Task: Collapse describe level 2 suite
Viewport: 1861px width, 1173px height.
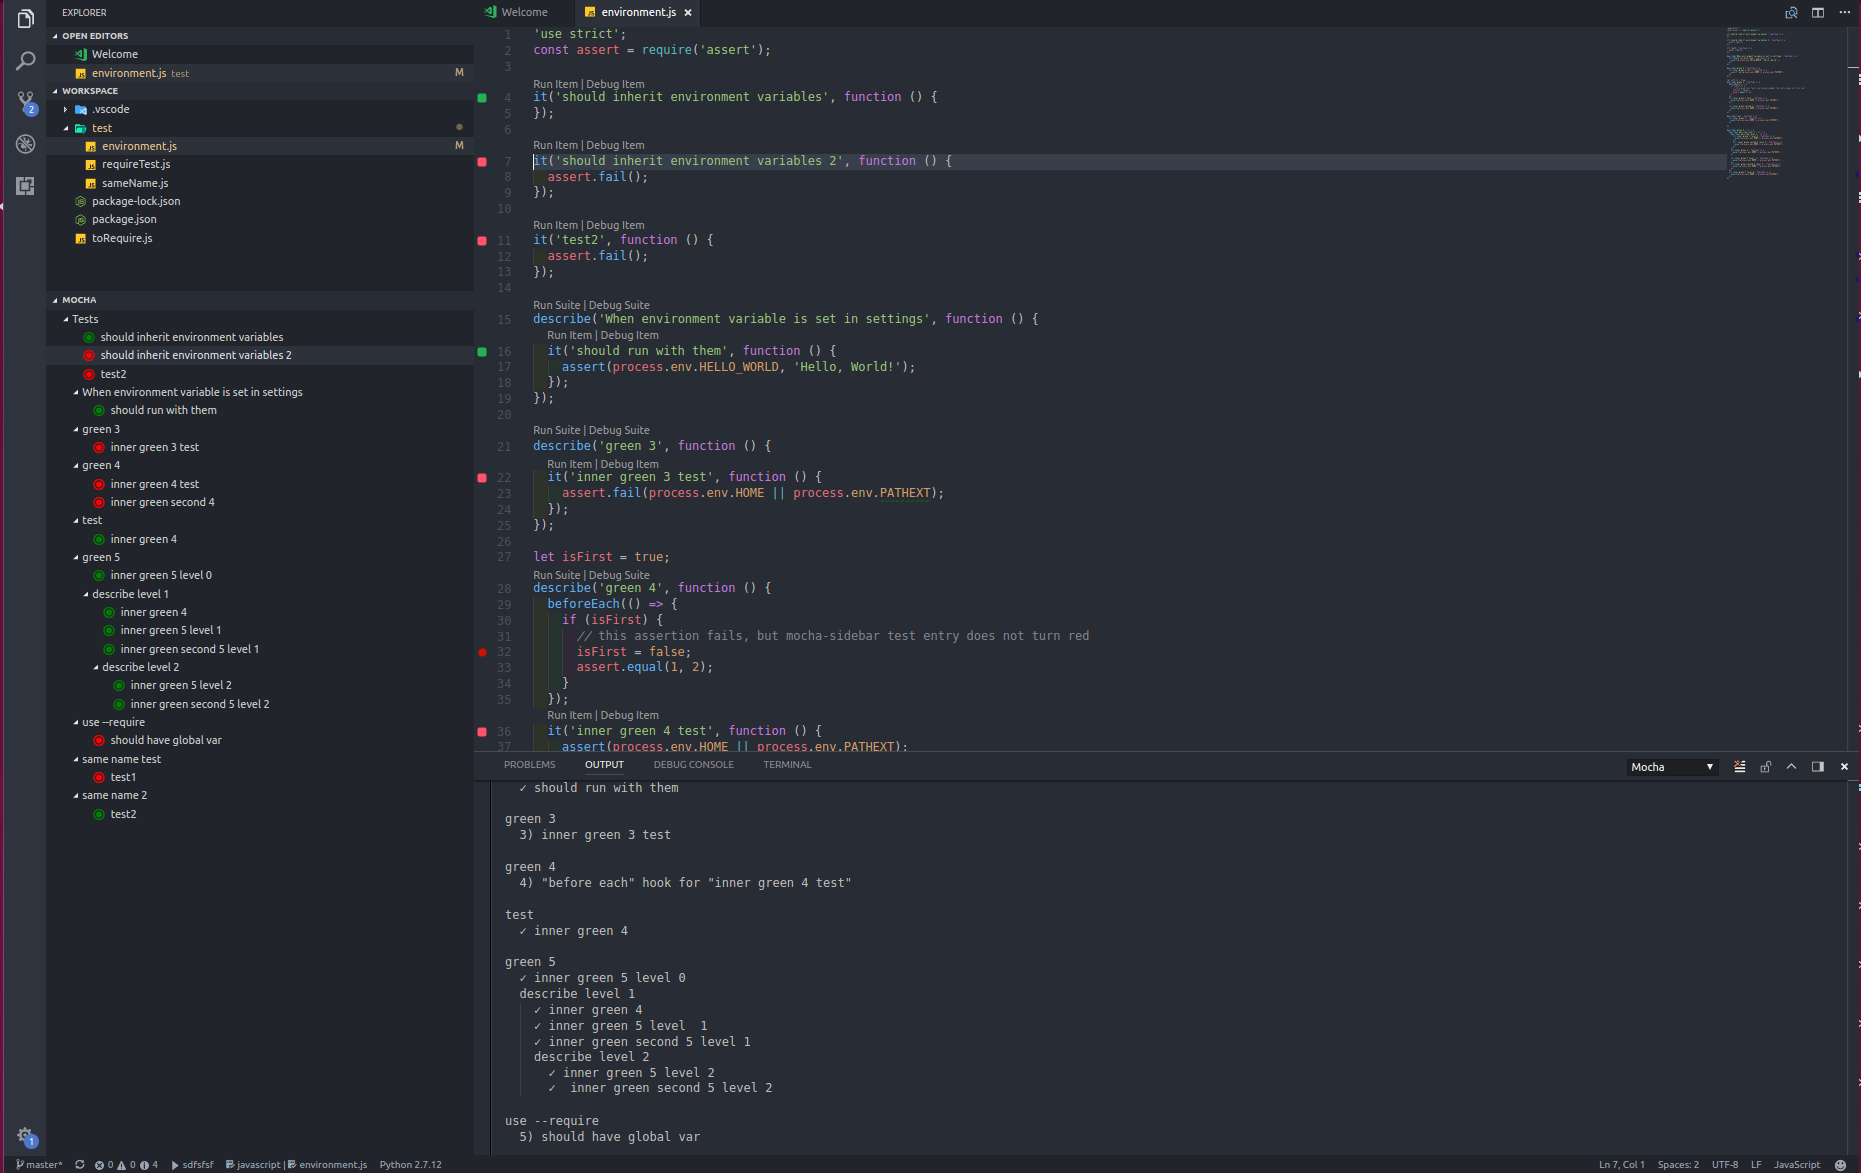Action: 96,668
